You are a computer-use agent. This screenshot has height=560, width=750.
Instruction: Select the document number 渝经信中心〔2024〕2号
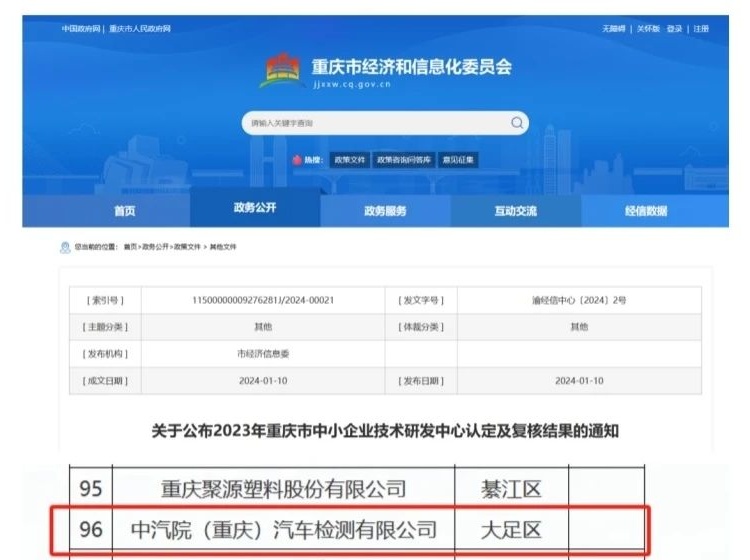click(x=579, y=300)
